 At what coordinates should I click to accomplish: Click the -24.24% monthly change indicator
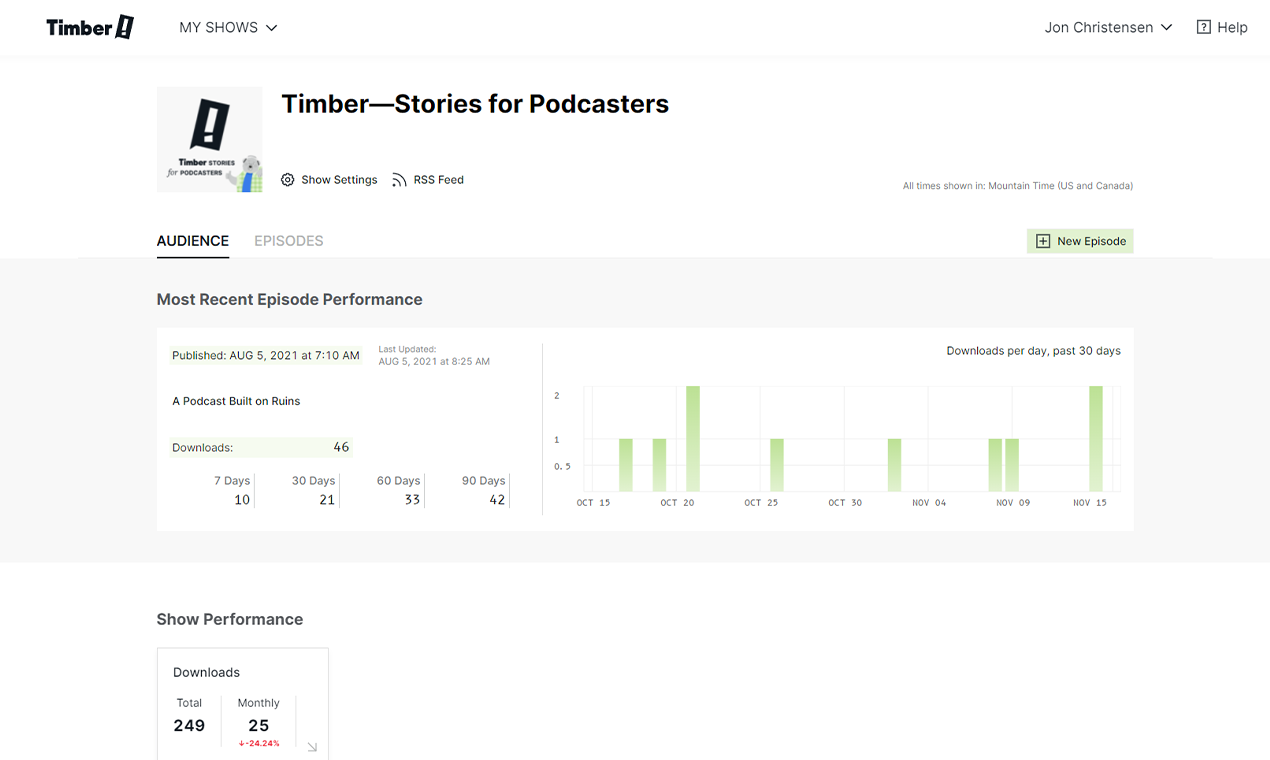point(259,744)
